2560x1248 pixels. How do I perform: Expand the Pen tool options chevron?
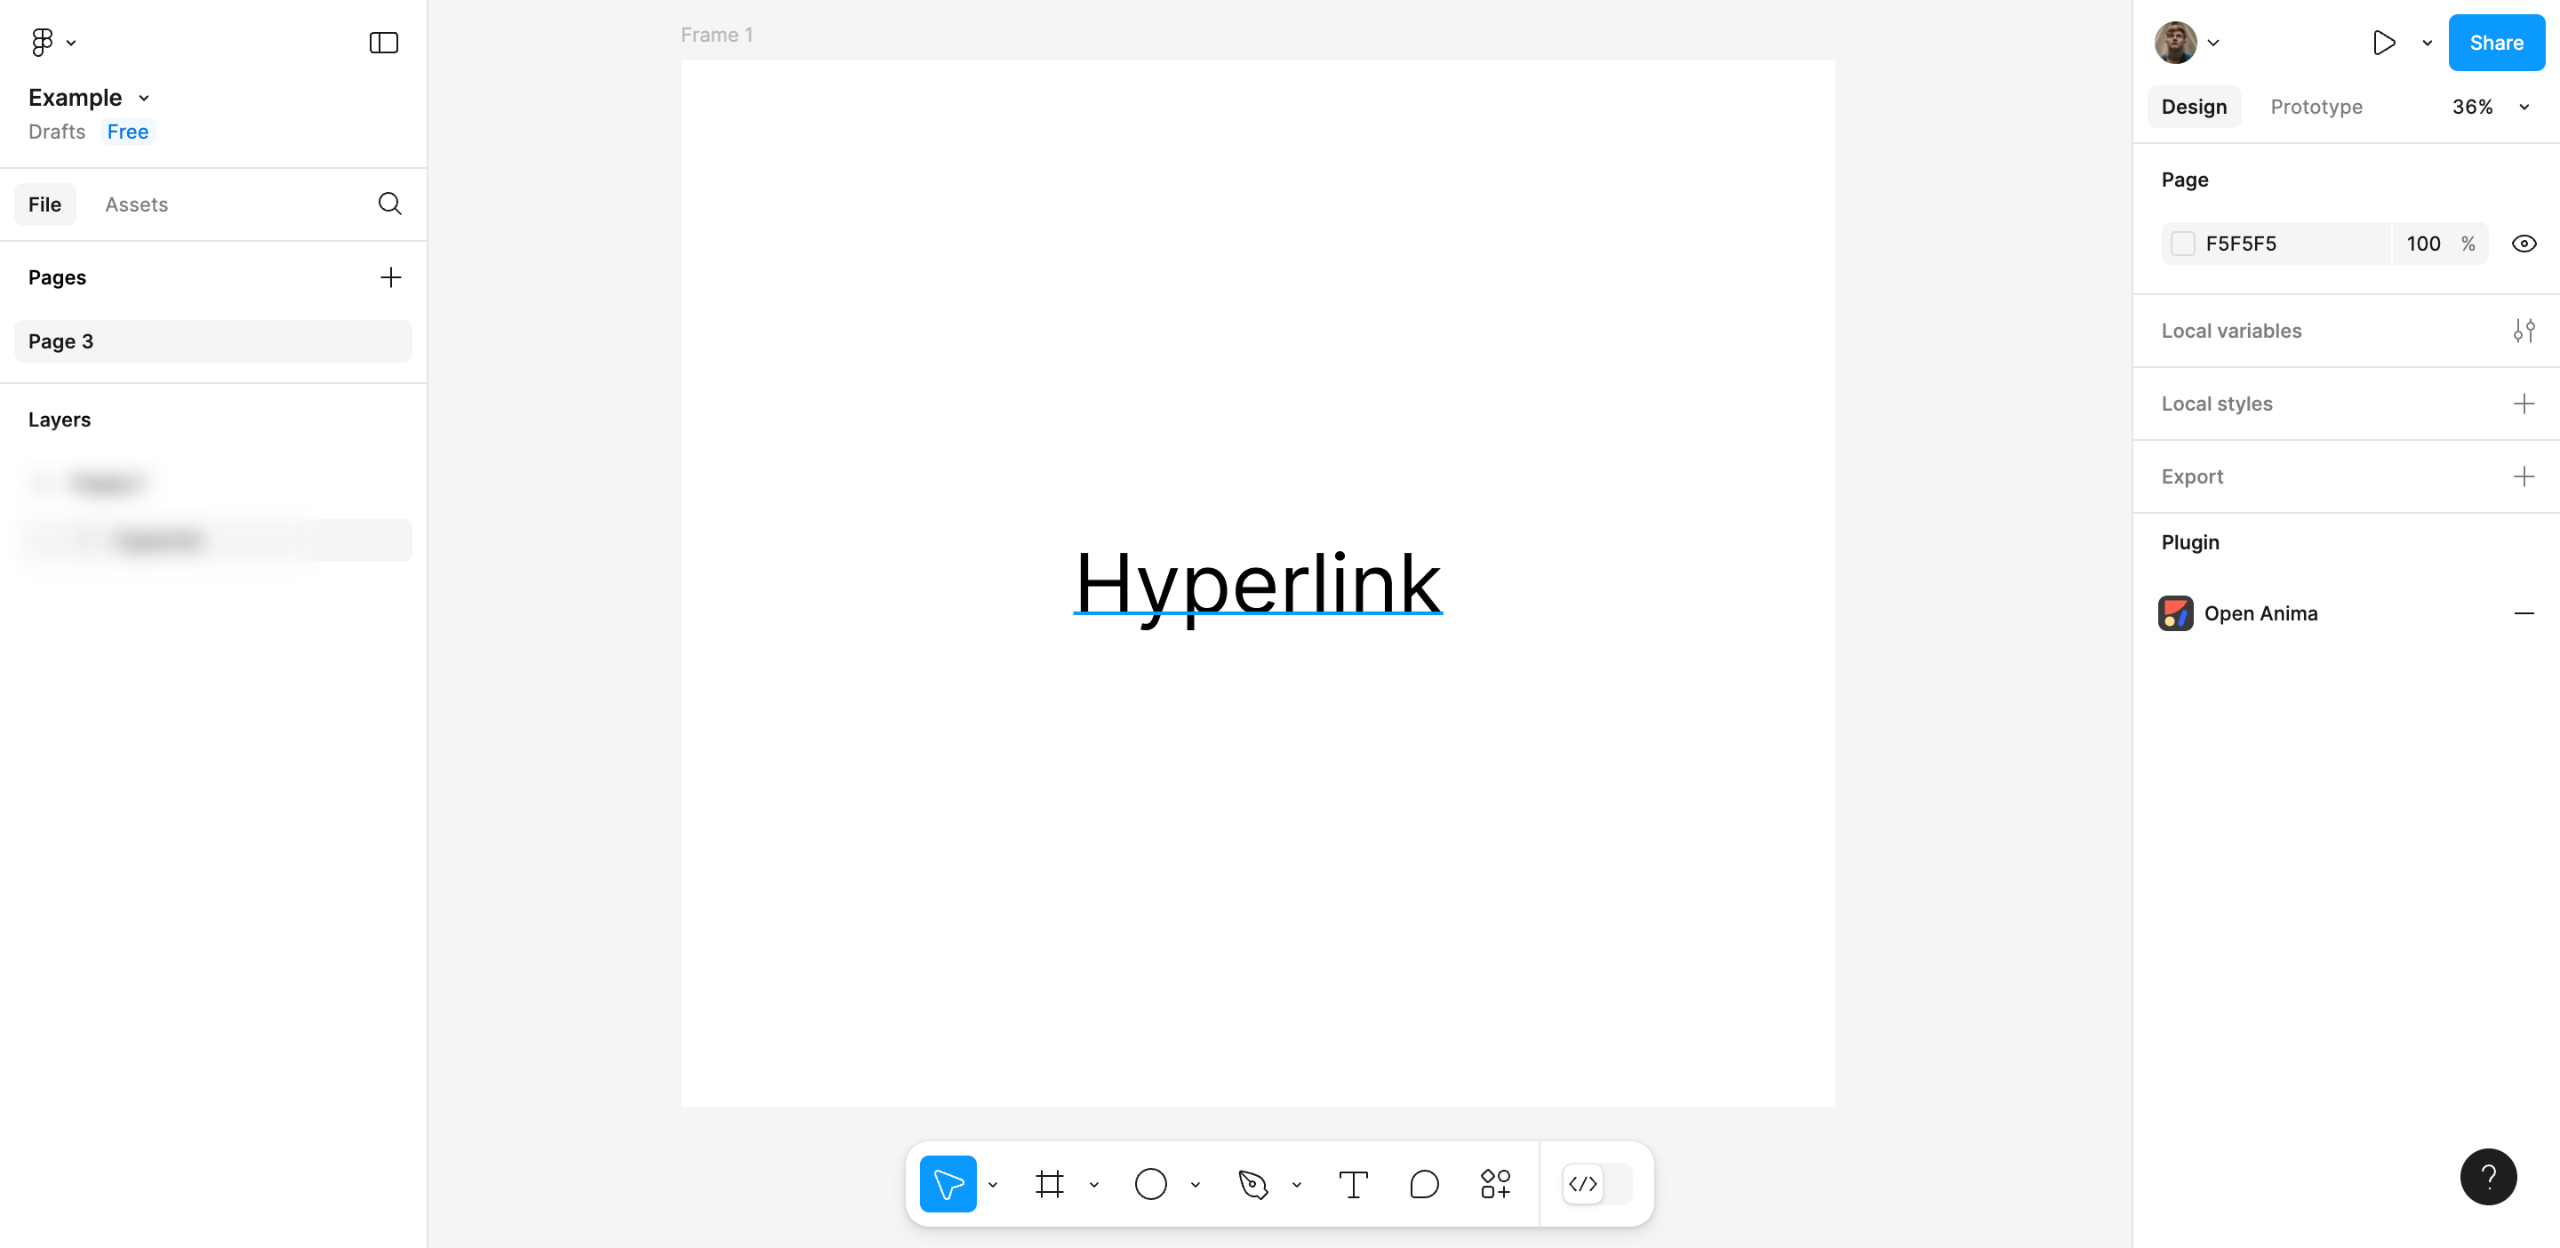pyautogui.click(x=1297, y=1185)
